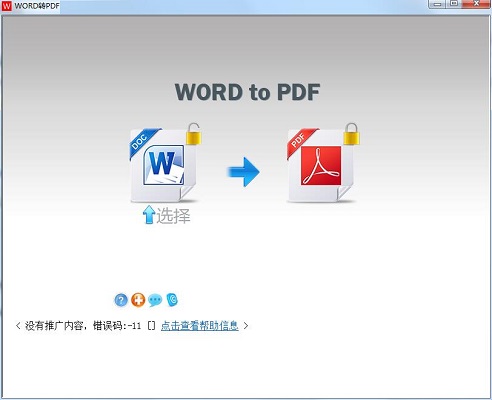
Task: Click the 选择 select file button
Action: [166, 215]
